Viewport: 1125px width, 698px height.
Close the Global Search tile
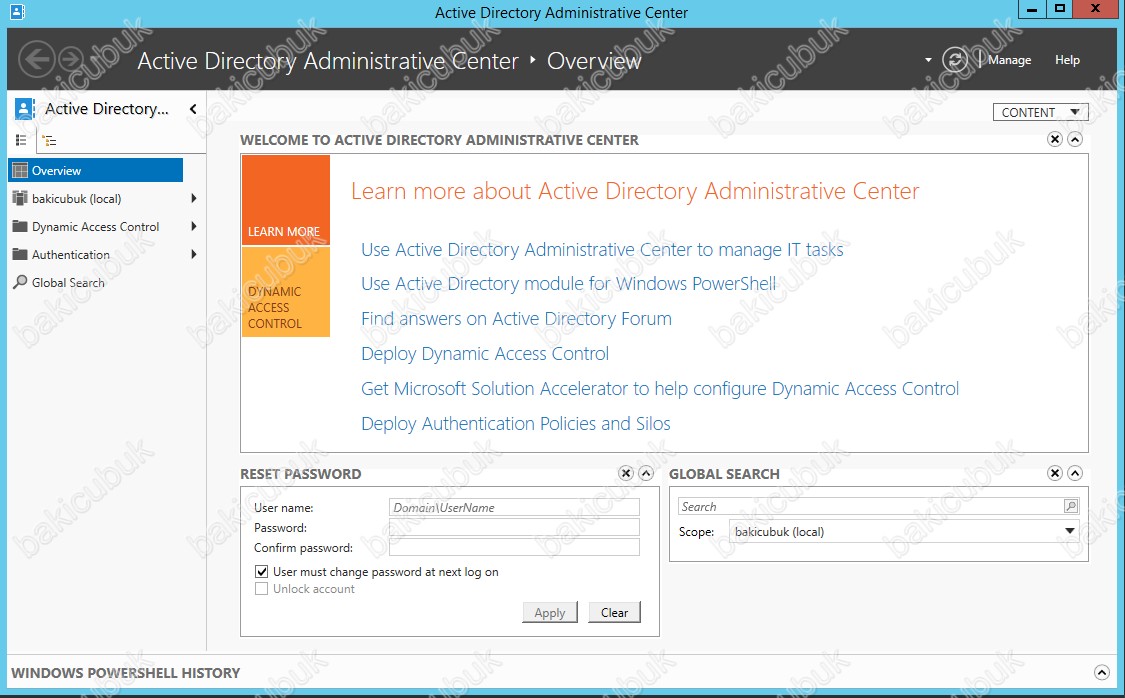1055,473
